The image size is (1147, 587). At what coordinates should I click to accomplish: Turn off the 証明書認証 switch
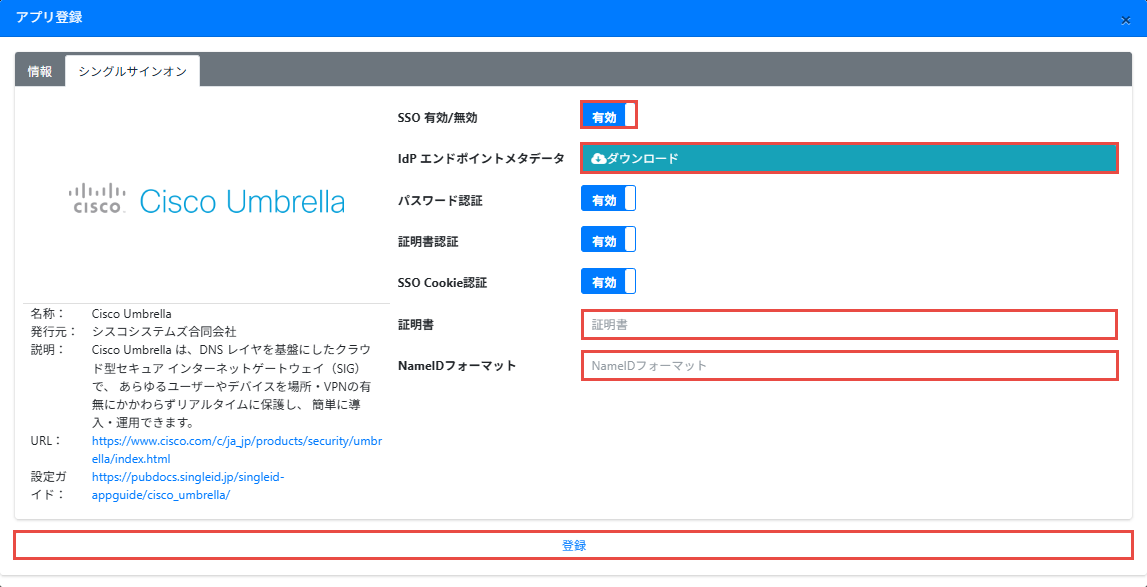pos(608,241)
